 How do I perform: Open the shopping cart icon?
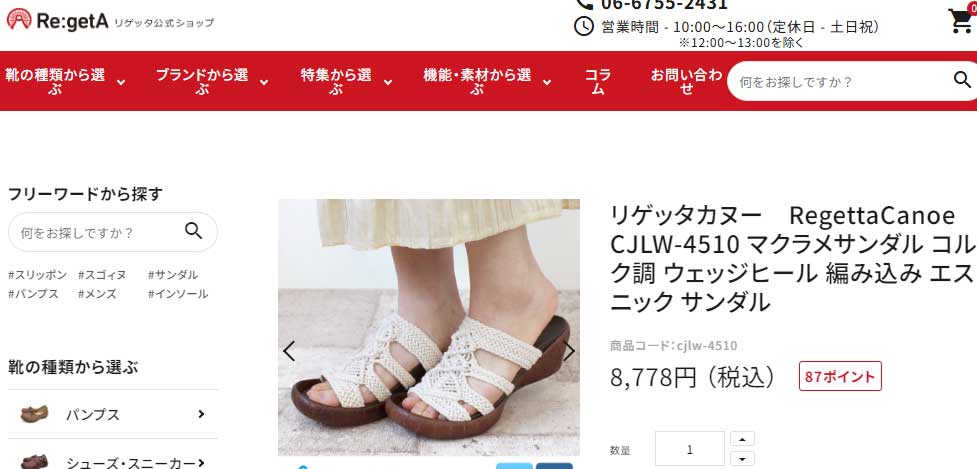point(962,20)
